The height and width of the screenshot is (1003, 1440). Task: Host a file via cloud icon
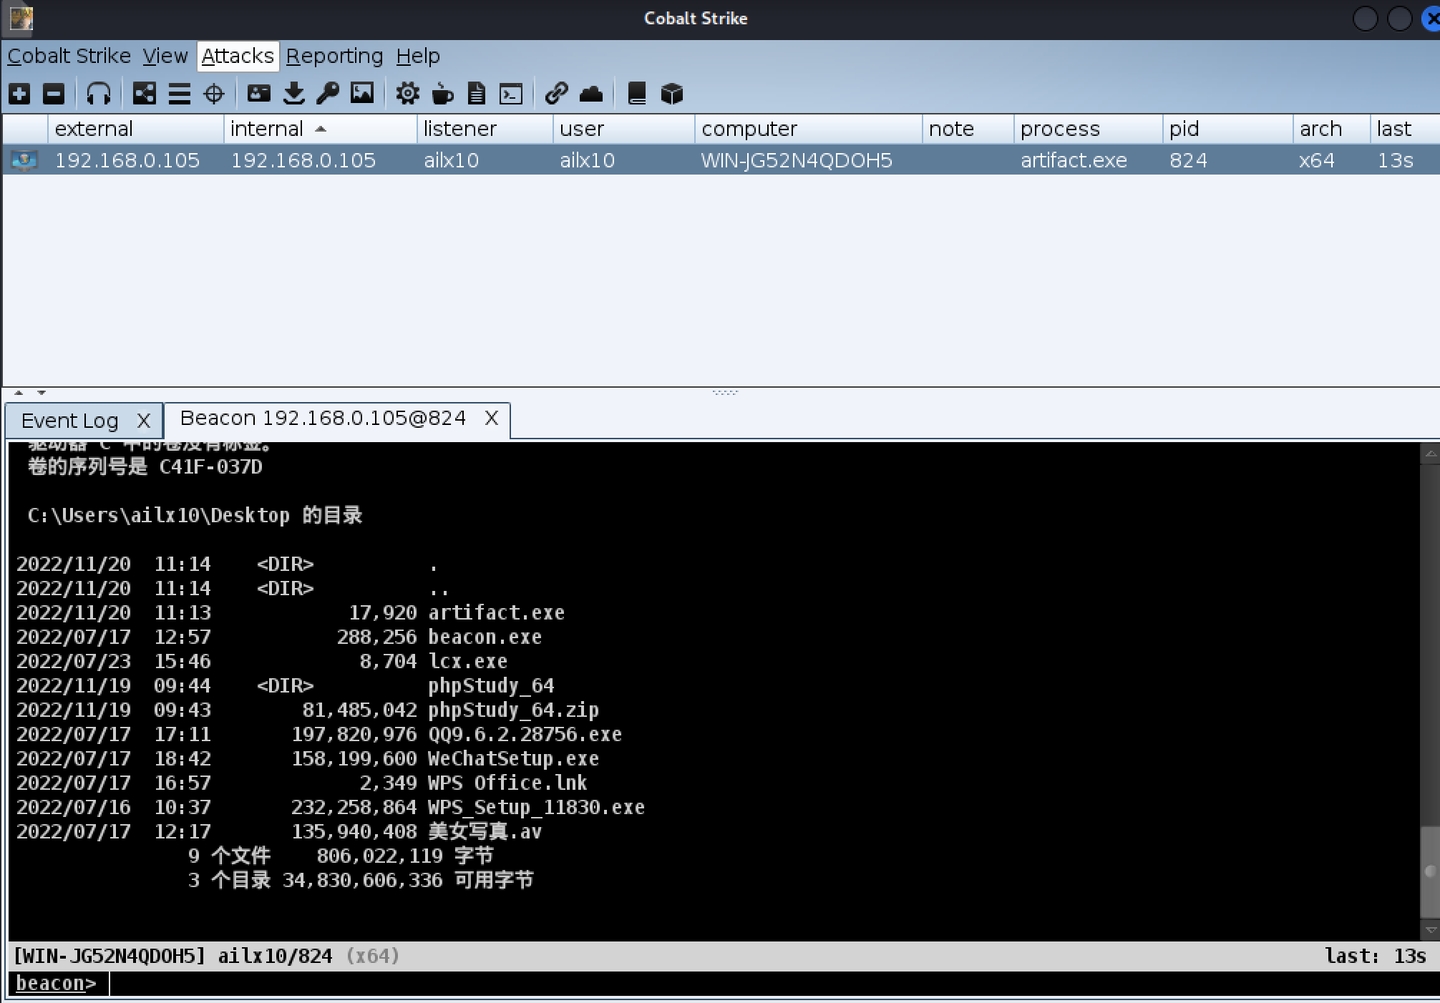click(x=591, y=93)
